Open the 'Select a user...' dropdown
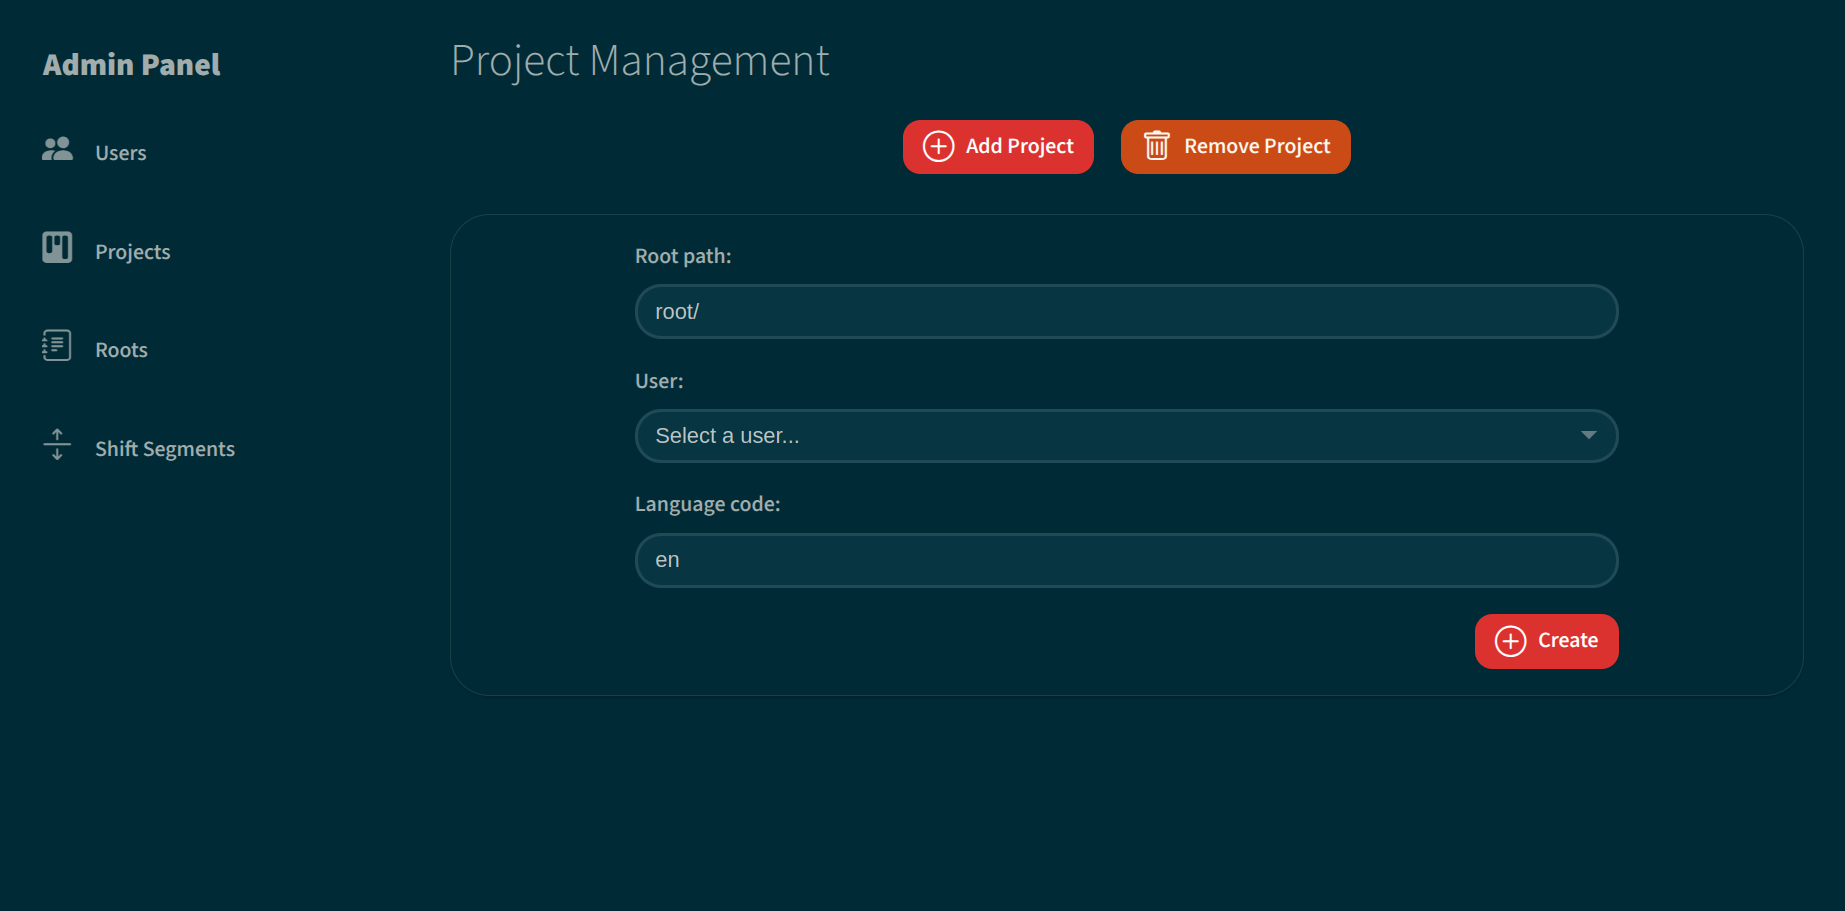The width and height of the screenshot is (1845, 911). pos(1100,436)
